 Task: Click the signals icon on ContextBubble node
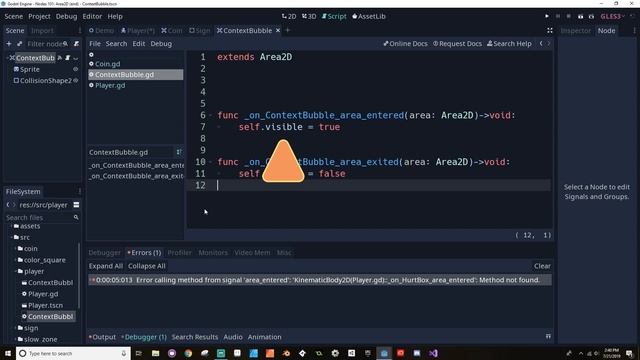coord(60,58)
